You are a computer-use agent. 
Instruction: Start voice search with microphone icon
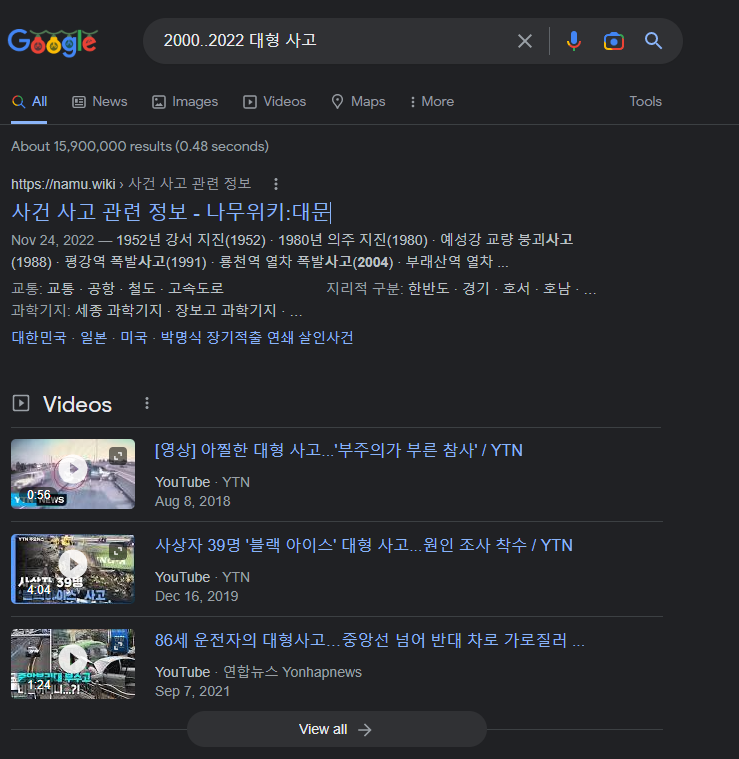pyautogui.click(x=573, y=41)
